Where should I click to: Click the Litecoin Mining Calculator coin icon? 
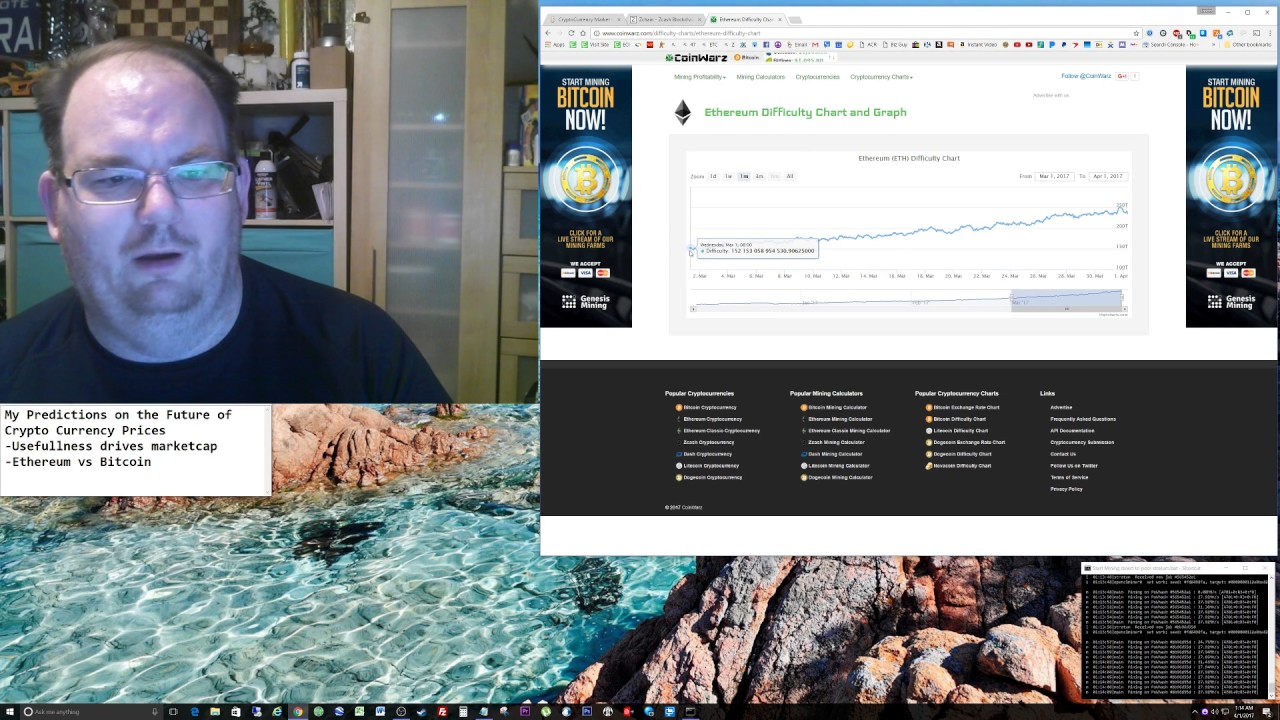click(804, 466)
